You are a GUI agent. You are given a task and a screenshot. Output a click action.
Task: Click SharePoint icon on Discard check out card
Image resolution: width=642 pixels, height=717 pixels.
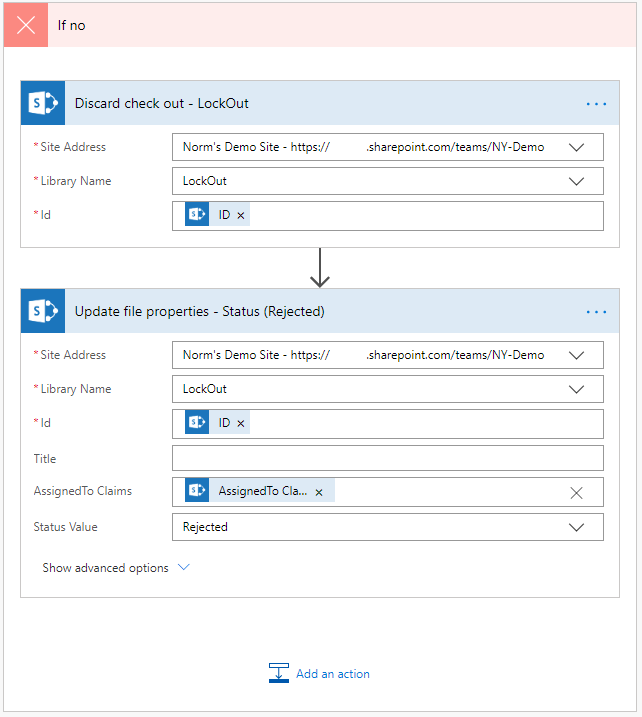[x=43, y=103]
